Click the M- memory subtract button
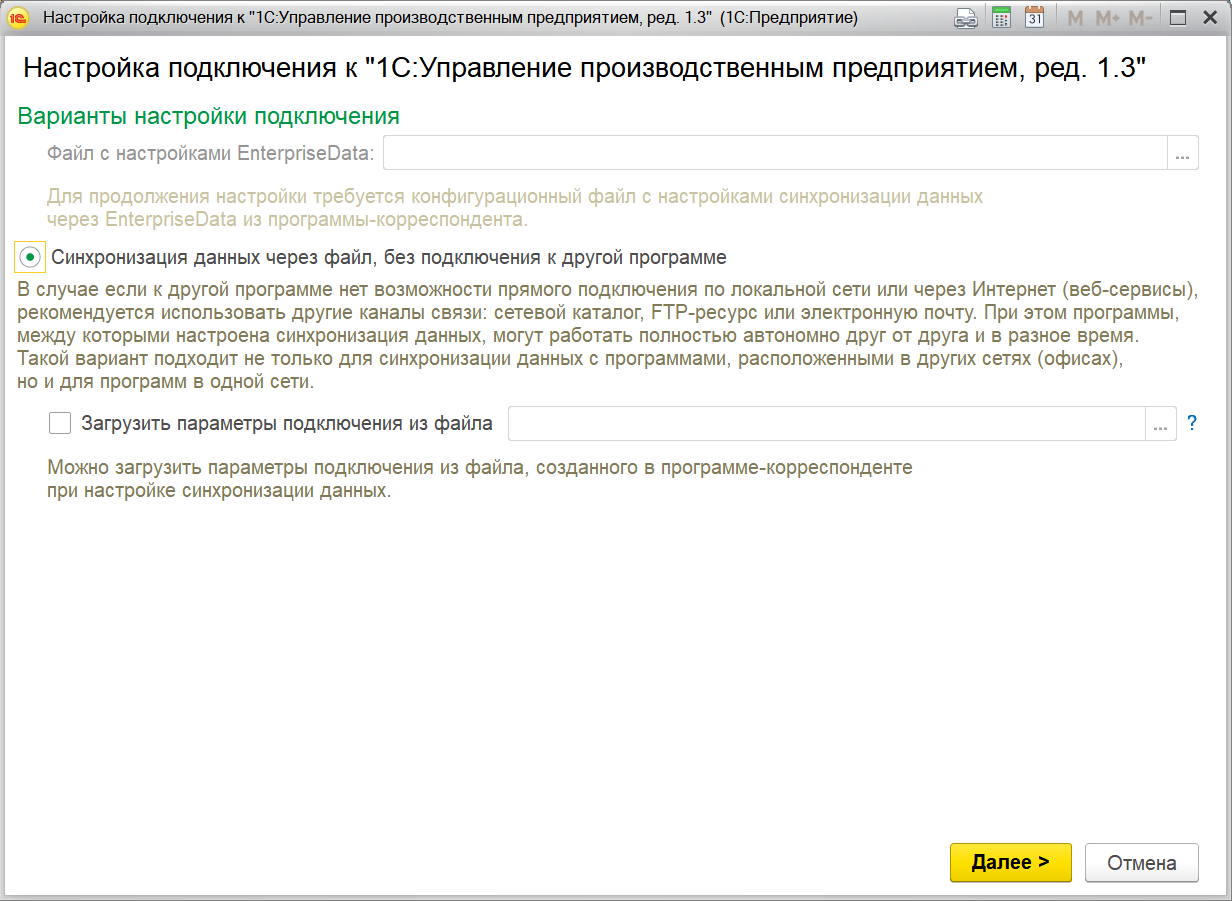 click(1140, 18)
